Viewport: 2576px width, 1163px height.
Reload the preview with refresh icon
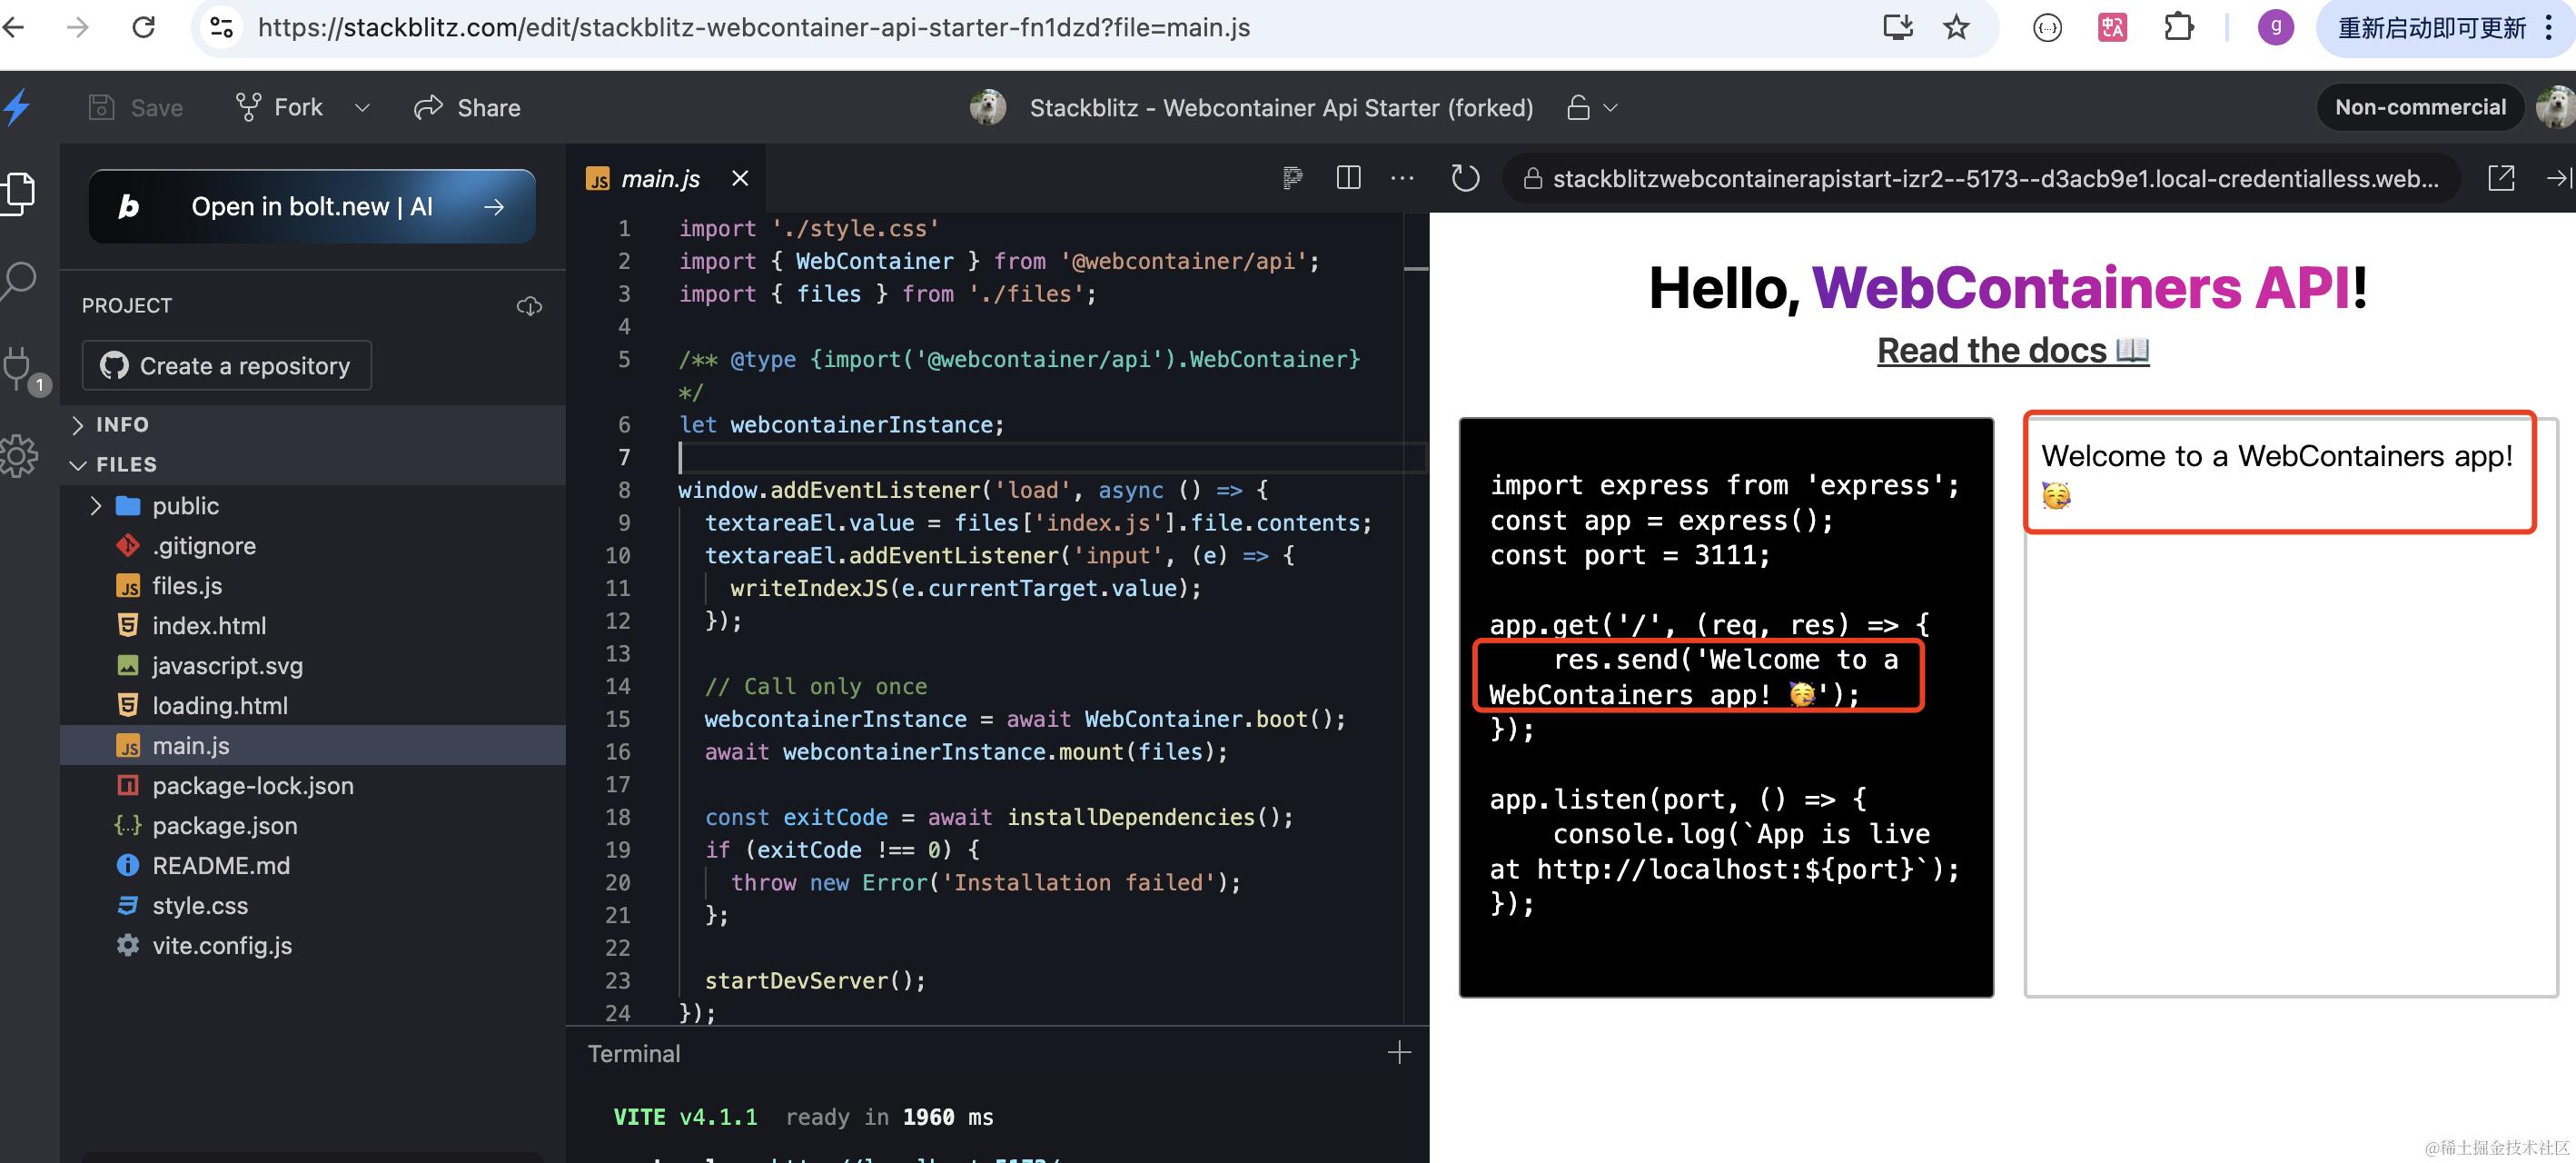click(x=1464, y=179)
